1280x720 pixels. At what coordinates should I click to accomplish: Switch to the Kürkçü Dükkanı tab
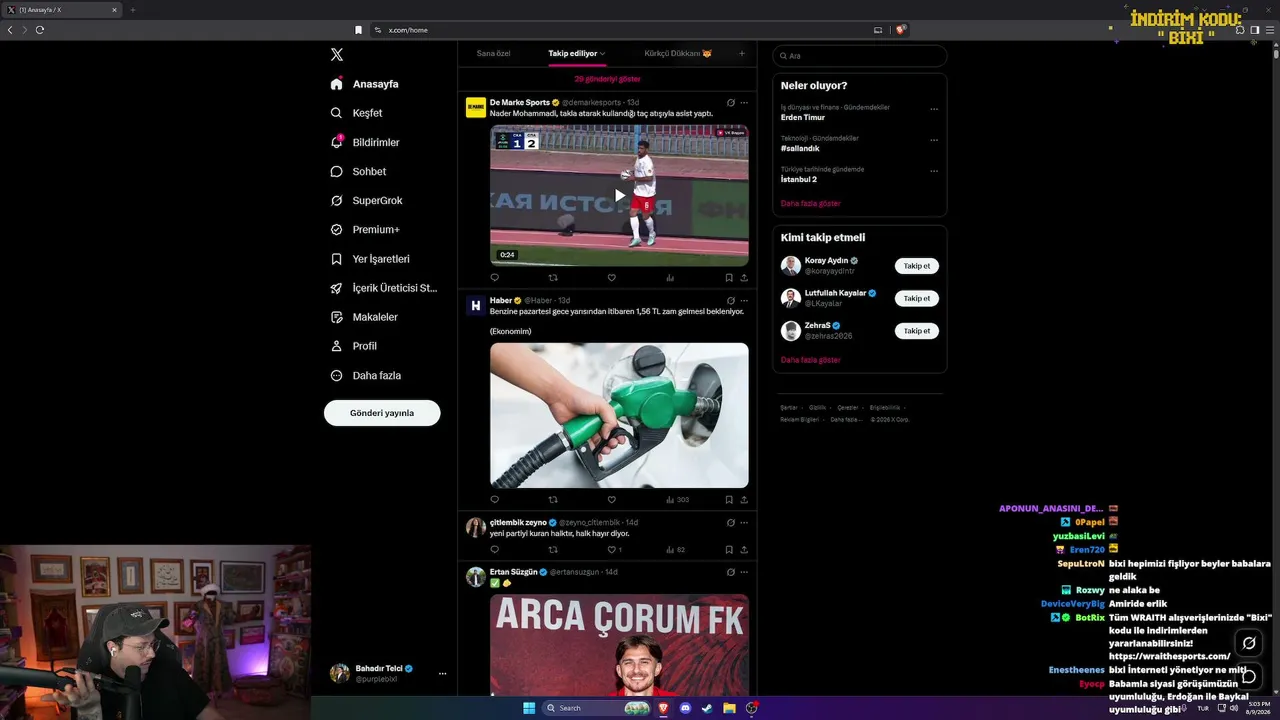[x=678, y=53]
